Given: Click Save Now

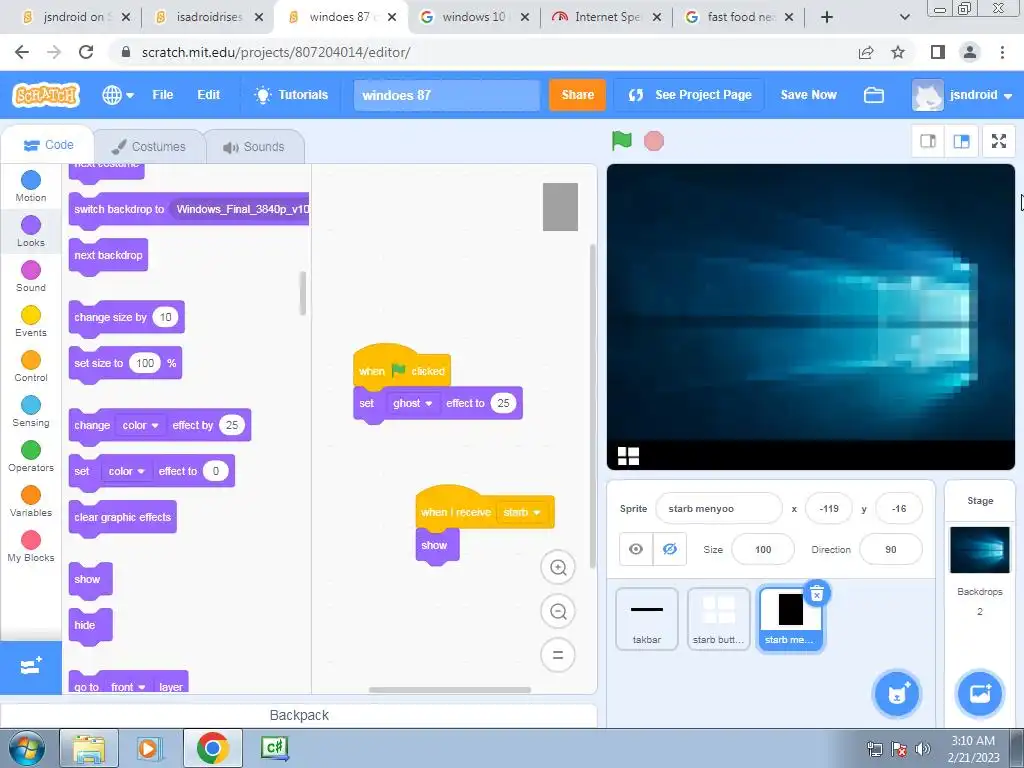Looking at the screenshot, I should [808, 95].
